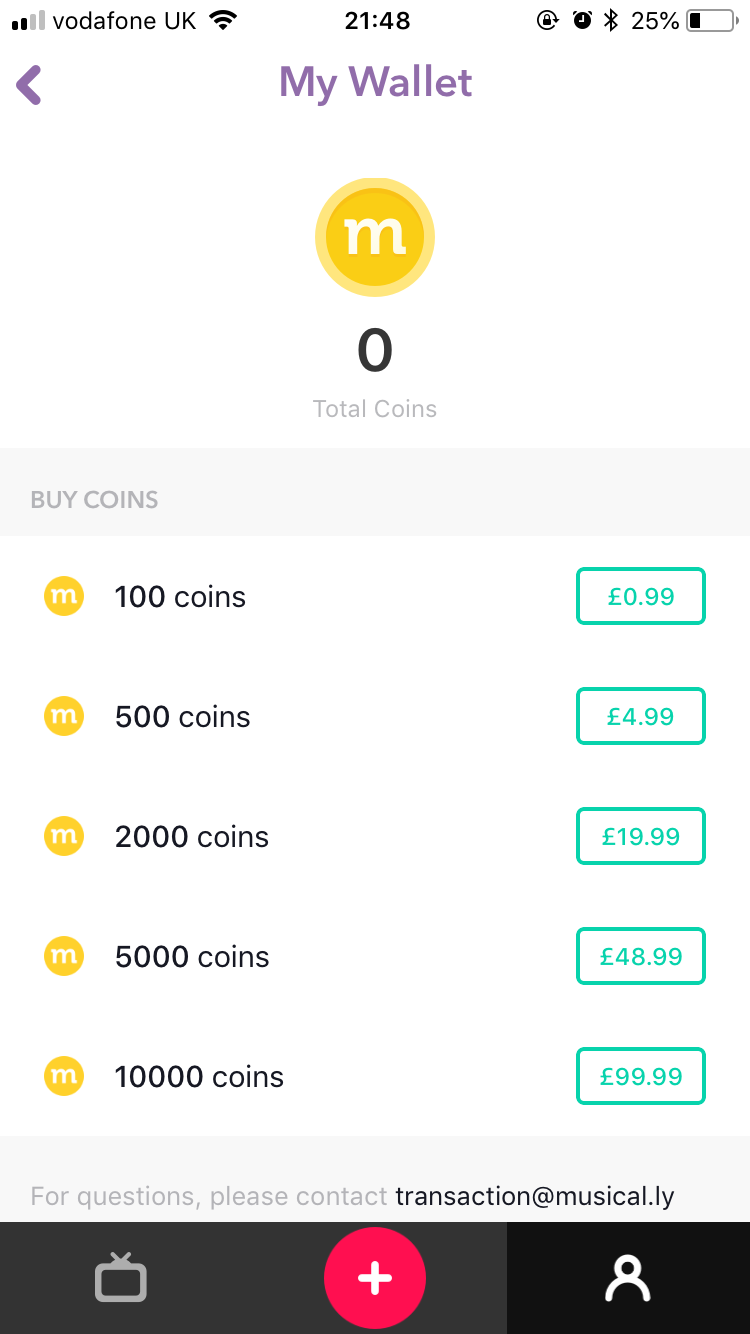750x1334 pixels.
Task: Tap the coin icon beside 5000 coins
Action: [64, 956]
